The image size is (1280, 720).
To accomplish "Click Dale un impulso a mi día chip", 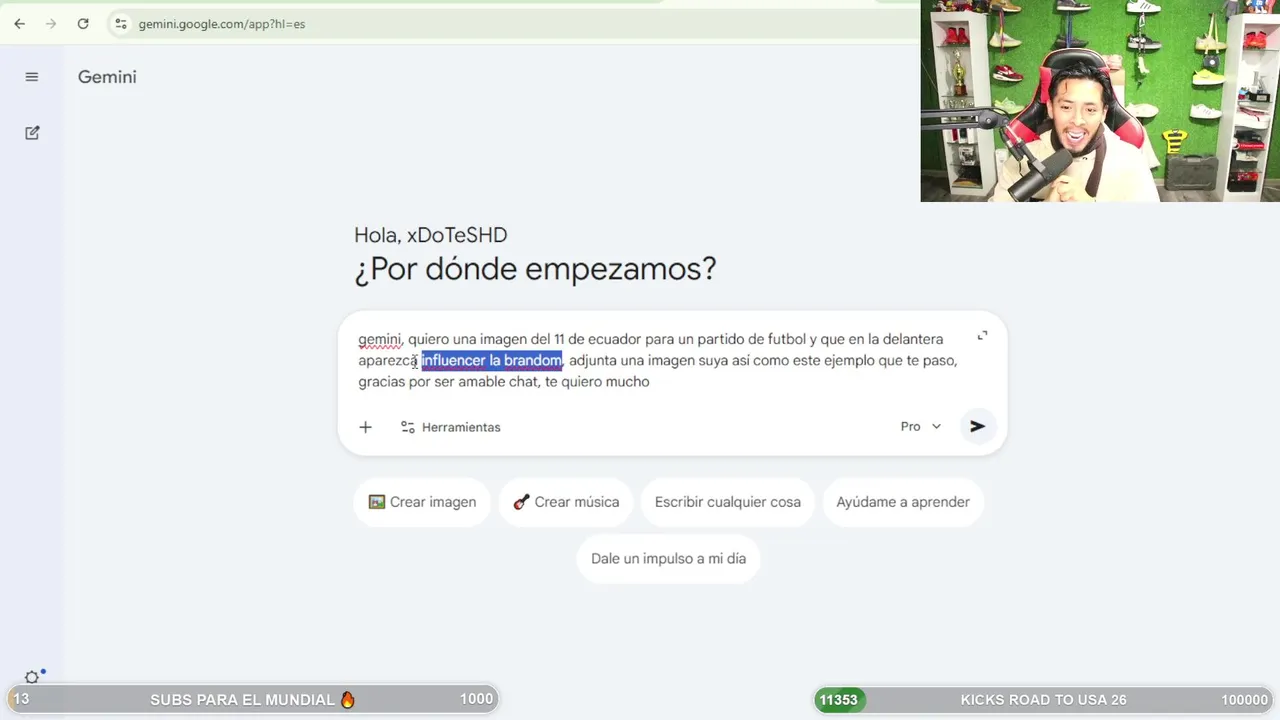I will coord(668,558).
